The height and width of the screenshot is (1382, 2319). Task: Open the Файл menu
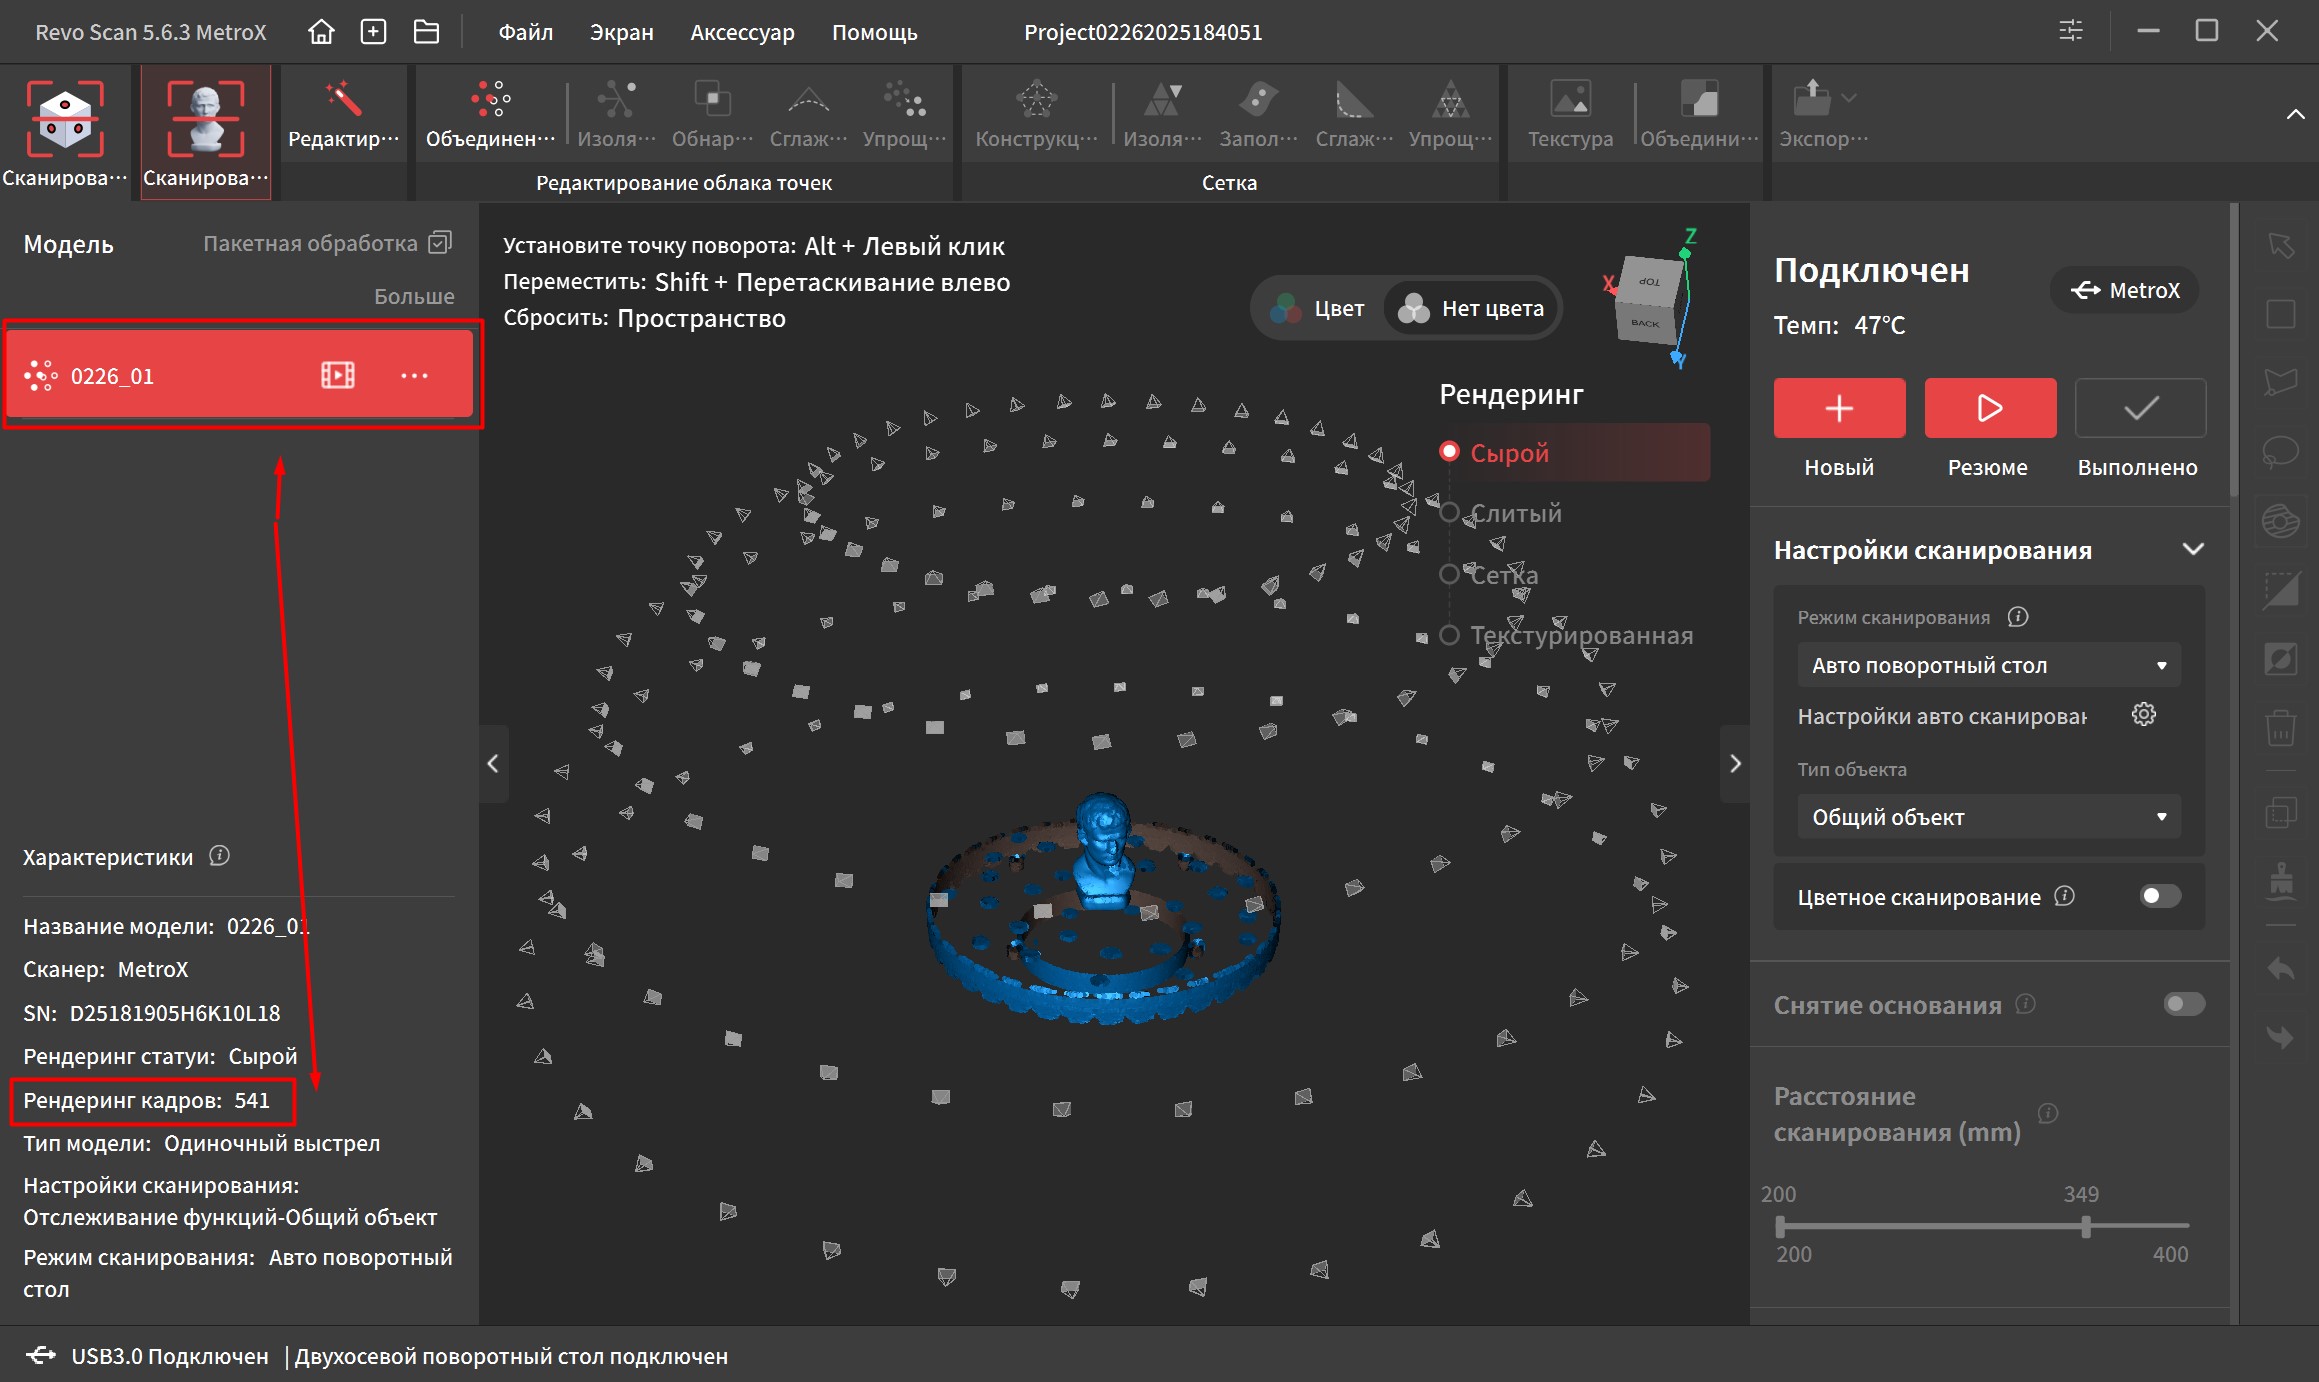click(x=525, y=32)
